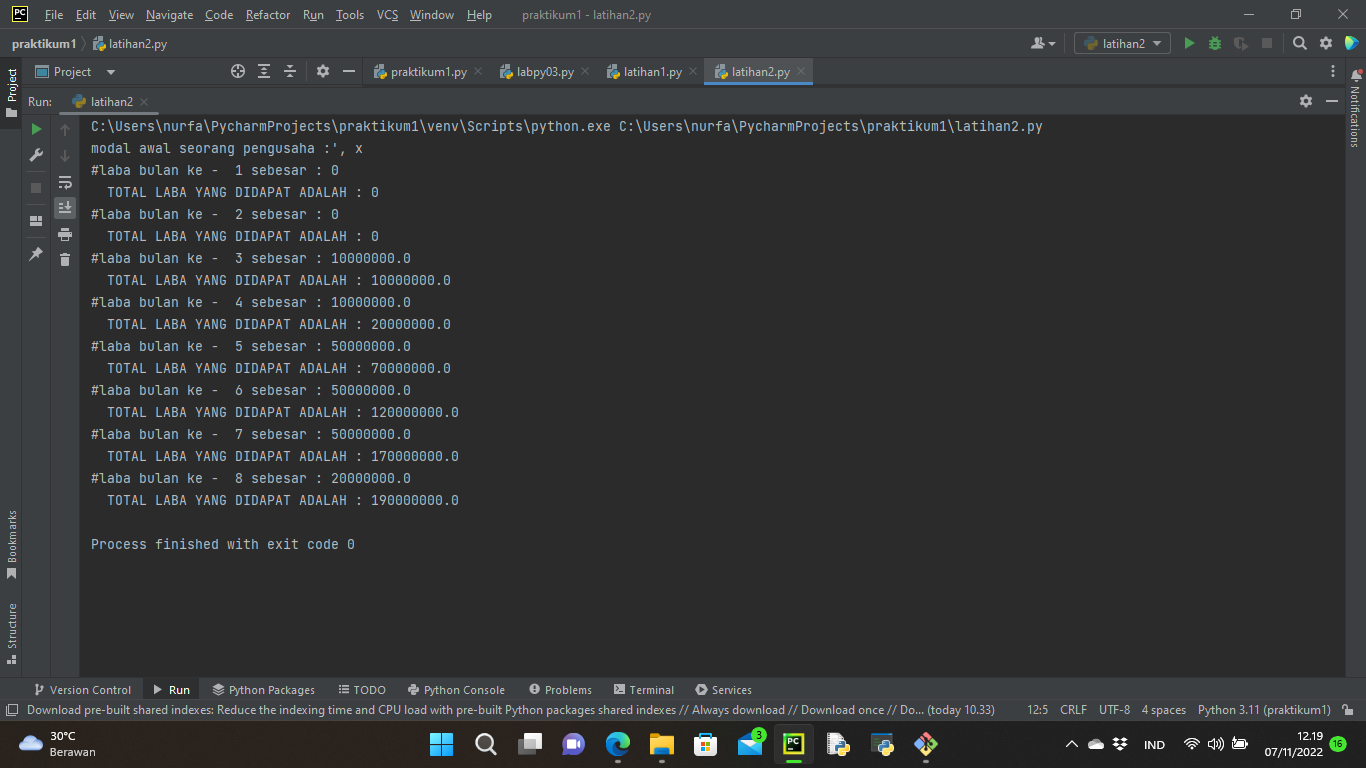
Task: Start debugging with the bug icon
Action: [x=1213, y=44]
